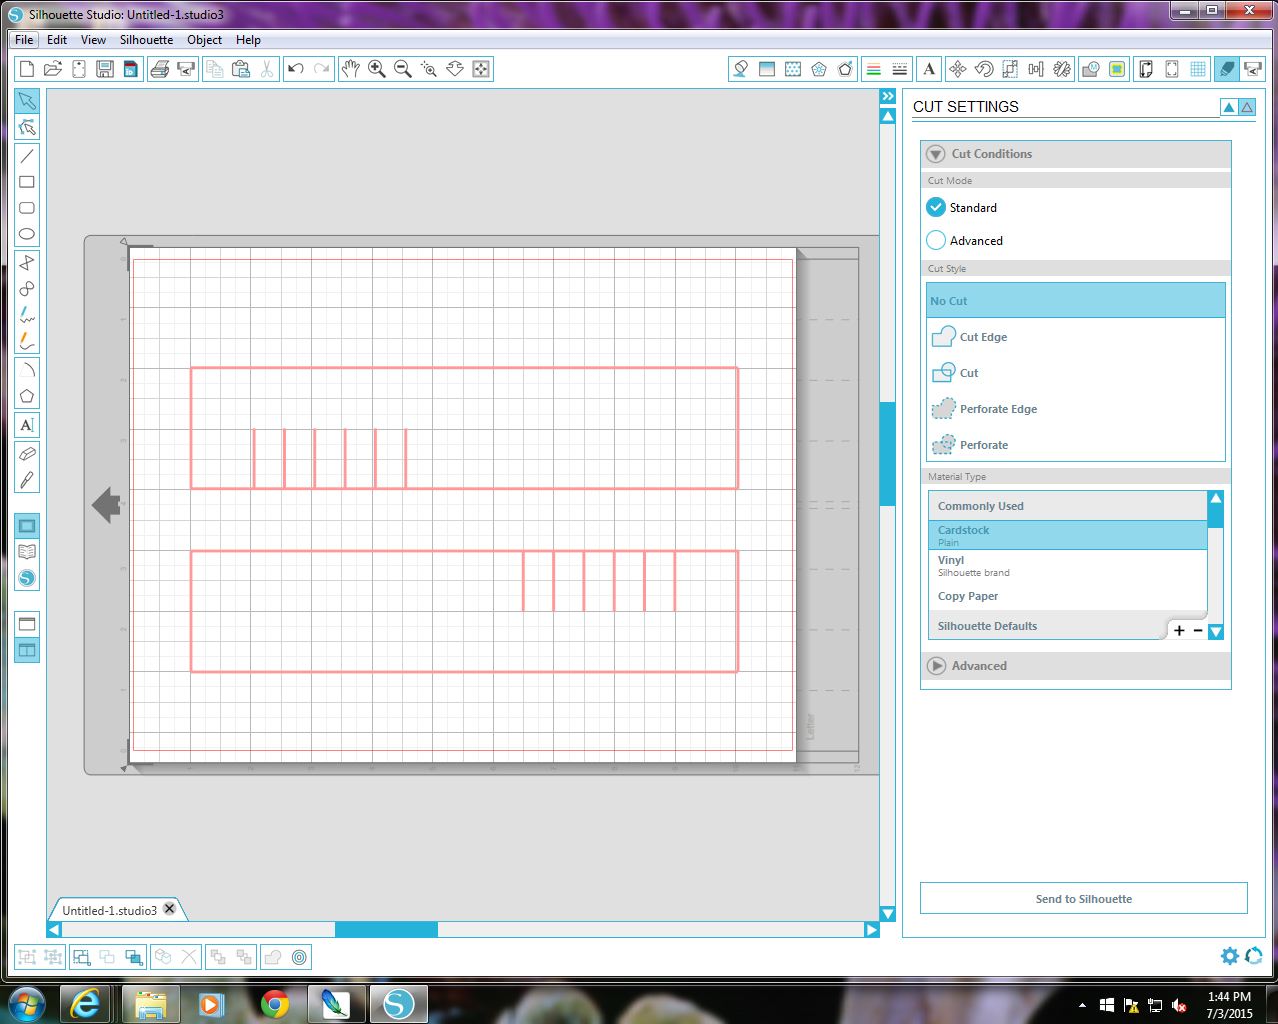Select the Ellipse drawing tool
The height and width of the screenshot is (1024, 1278).
27,234
